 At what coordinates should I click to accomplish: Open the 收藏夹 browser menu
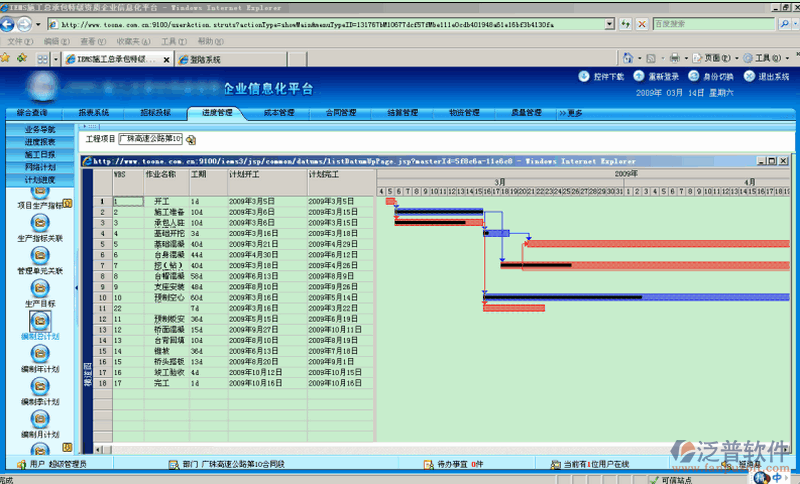coord(127,42)
